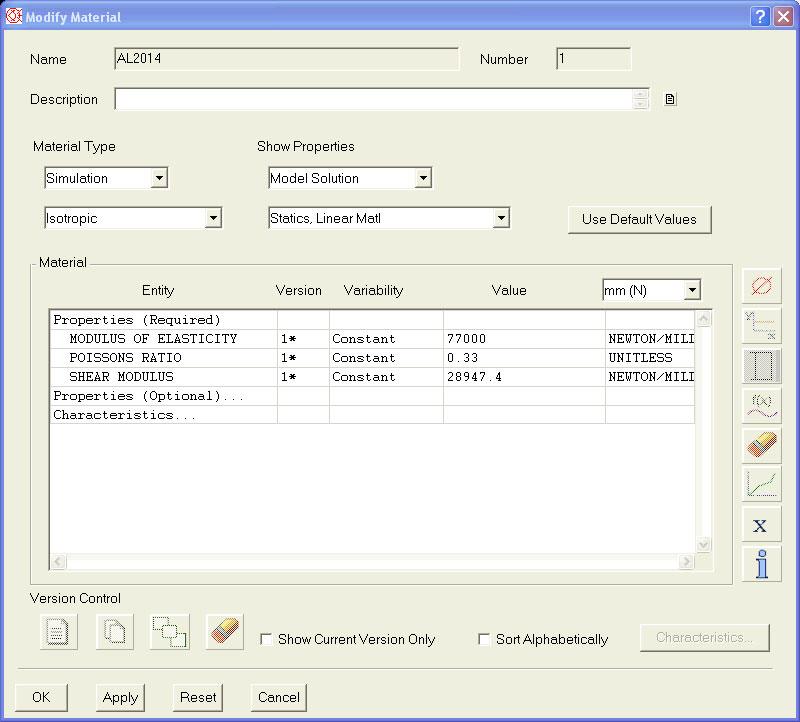Select MODULUS OF ELASTICITY row
The image size is (800, 722).
372,339
